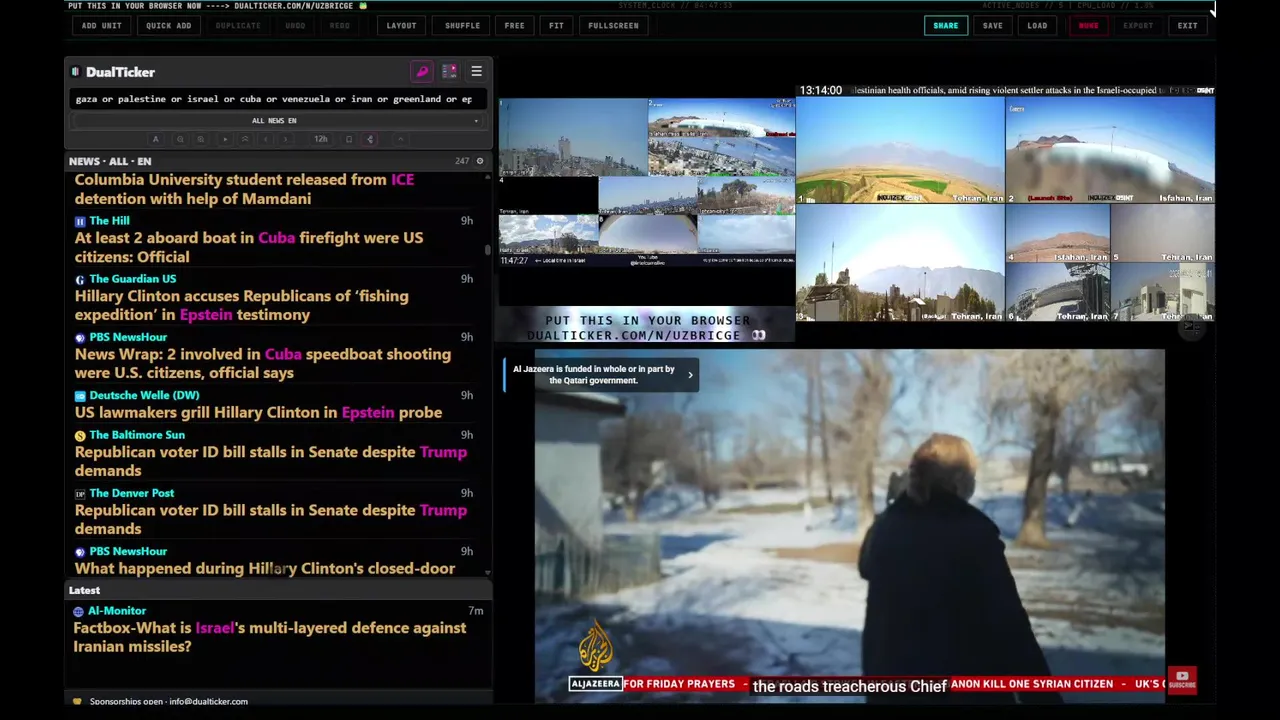Click The Baltimore Sun source icon

pyautogui.click(x=80, y=435)
